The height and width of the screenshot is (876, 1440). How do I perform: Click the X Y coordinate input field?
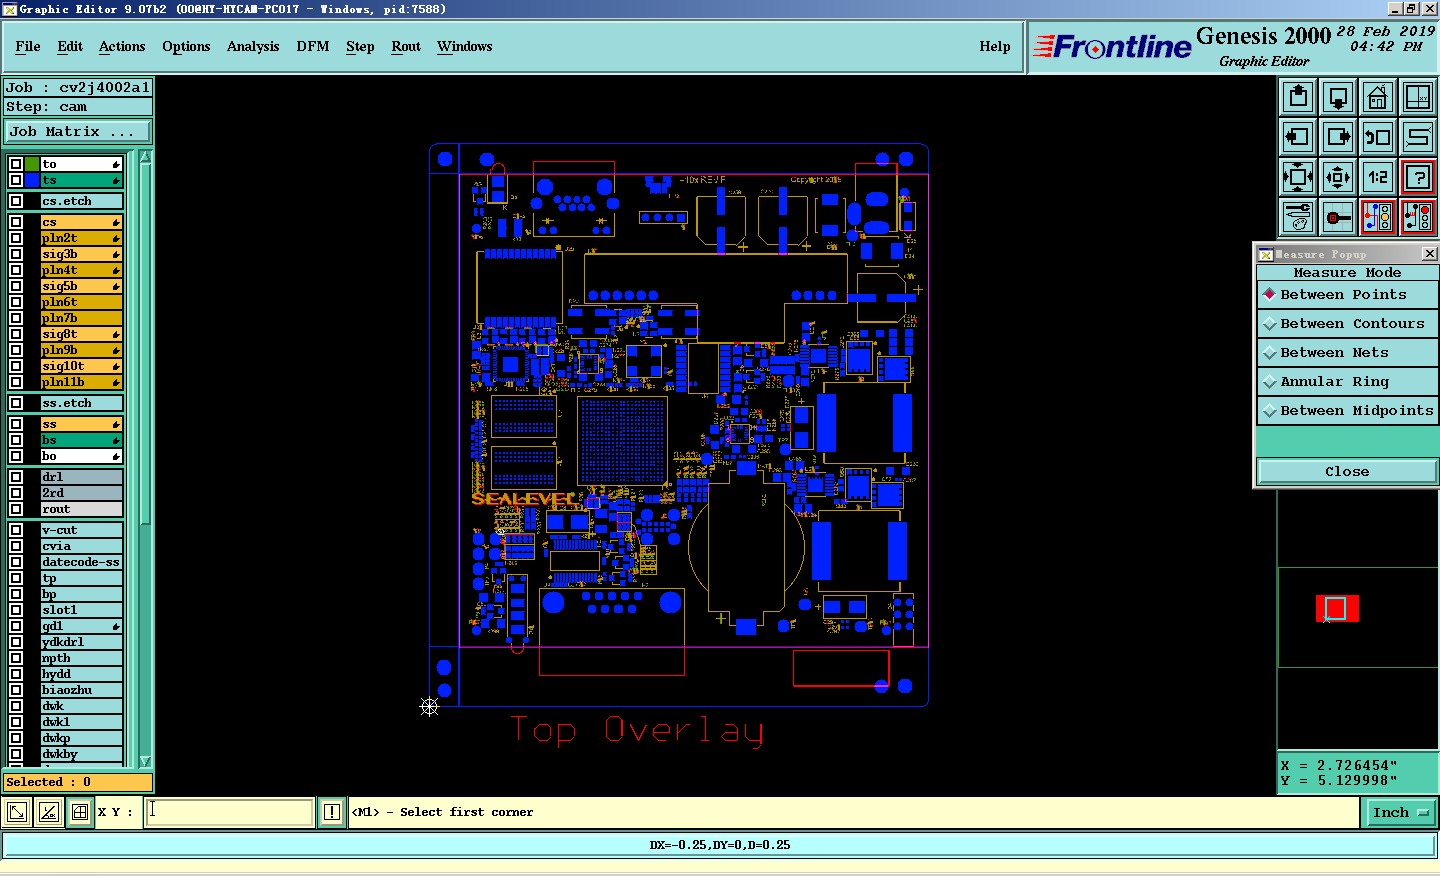coord(230,812)
